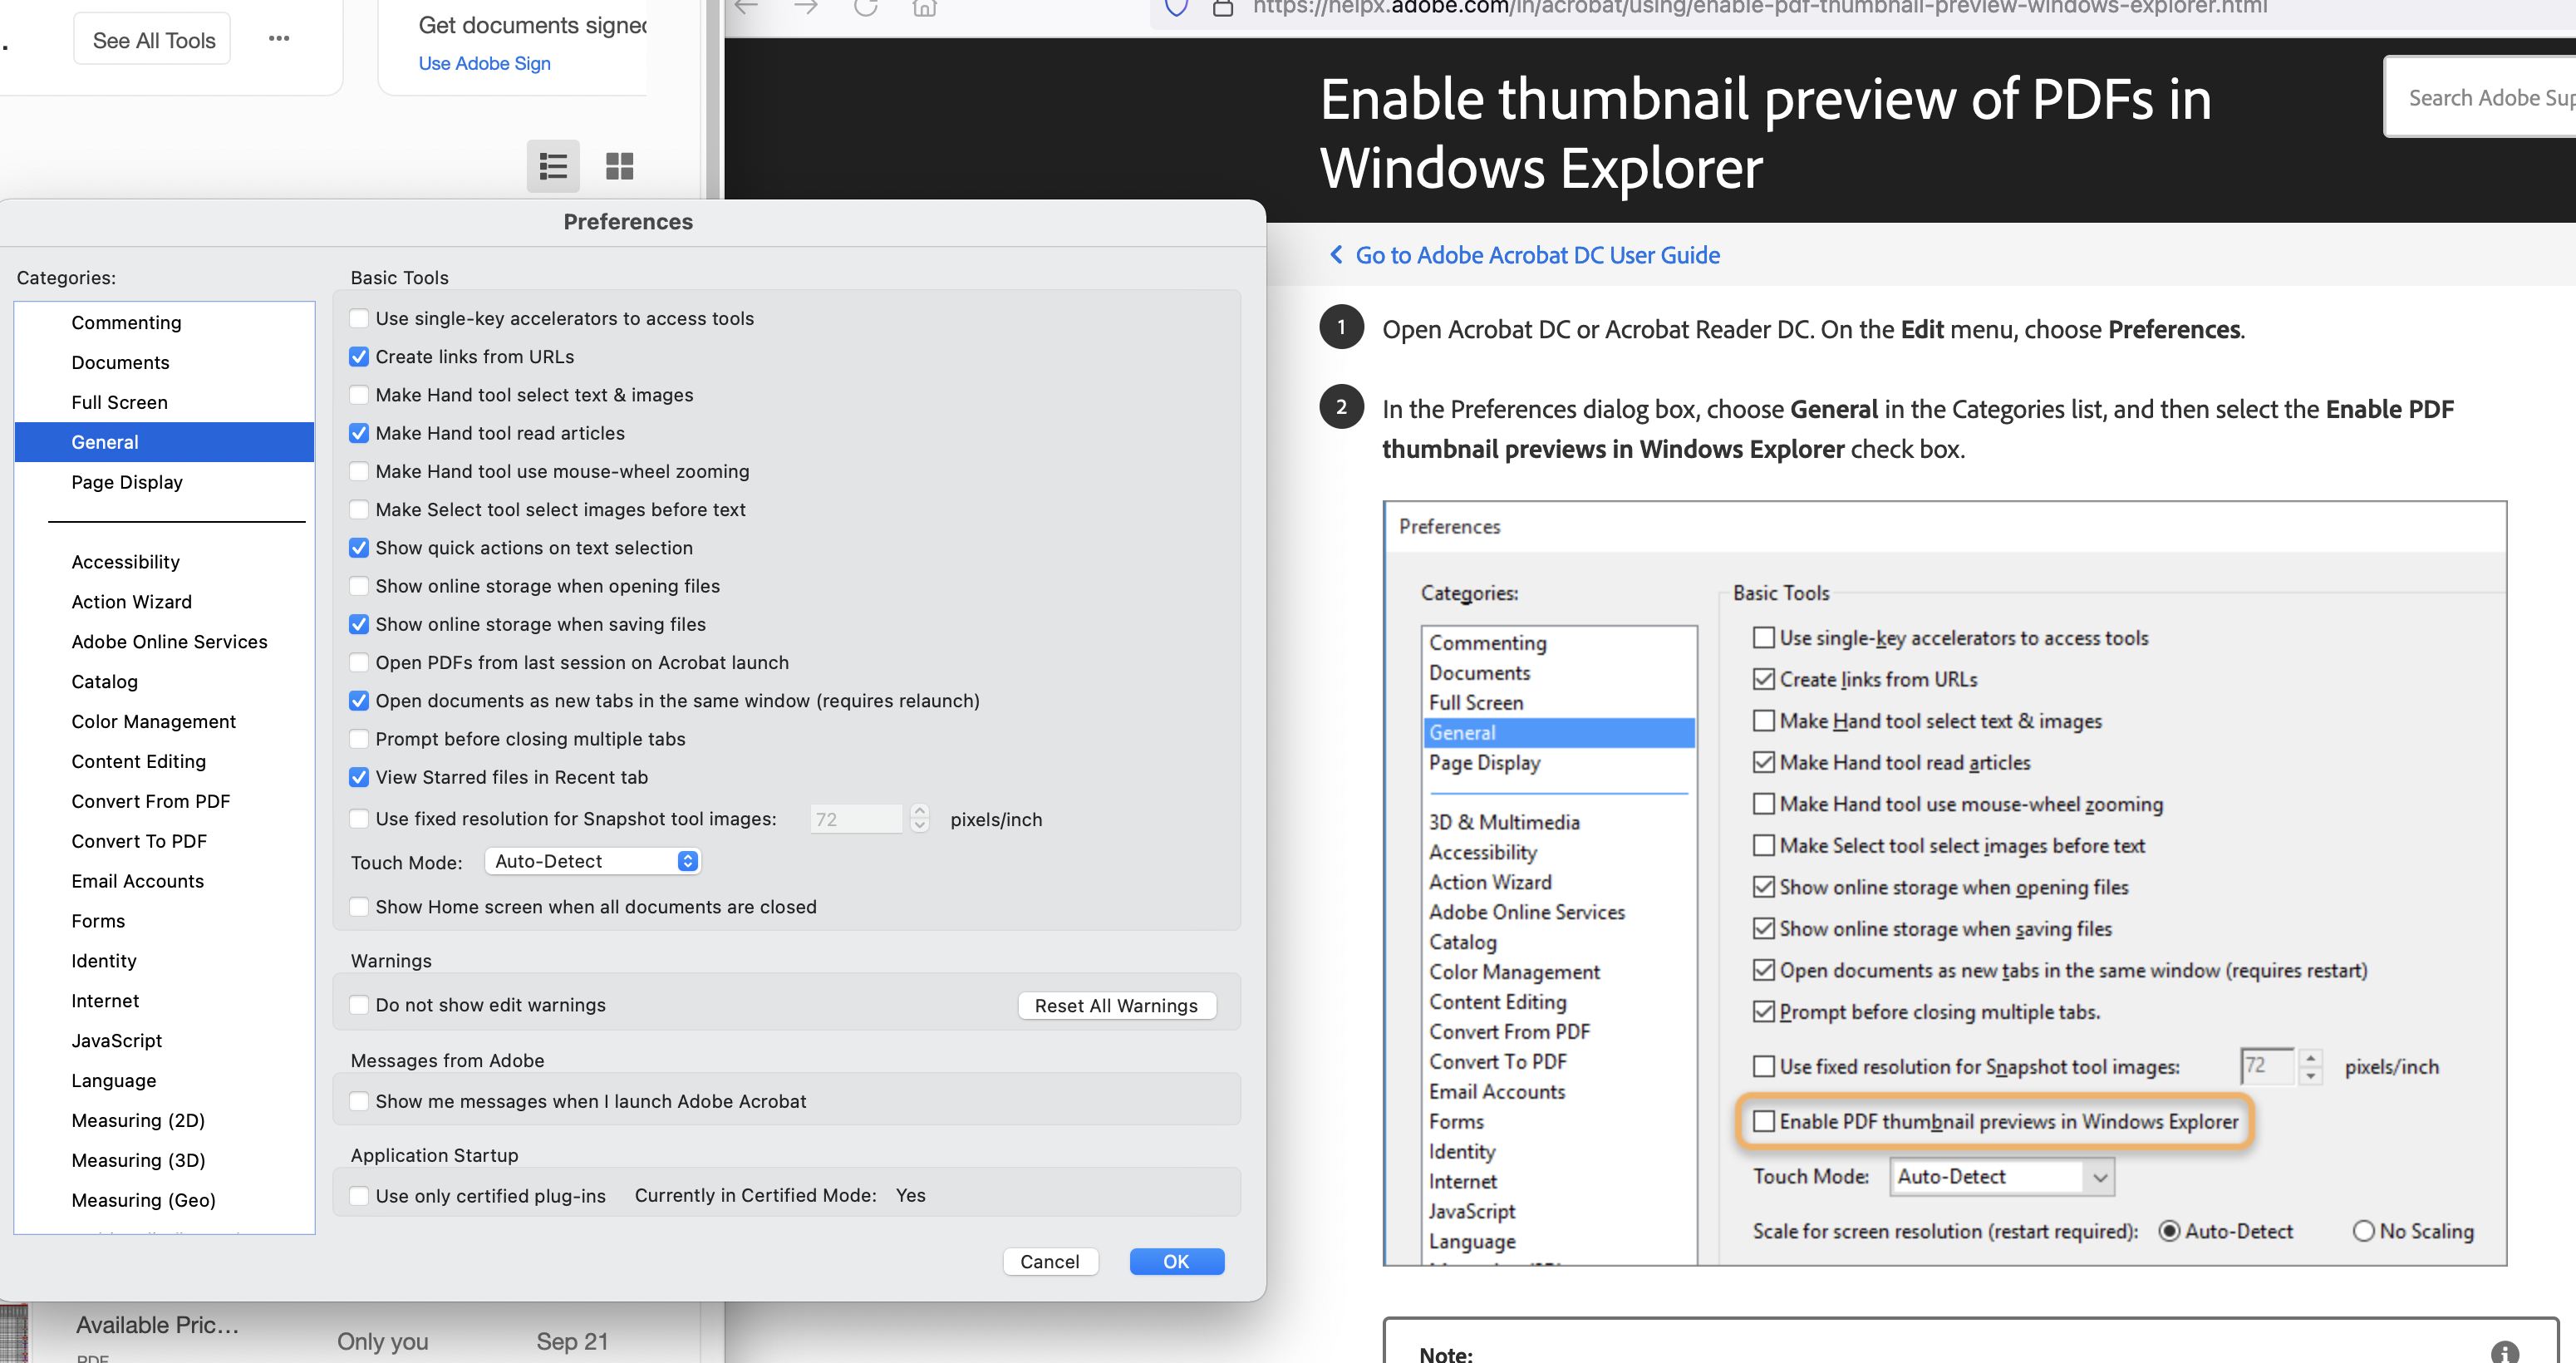Enable single-key accelerators checkbox

359,319
